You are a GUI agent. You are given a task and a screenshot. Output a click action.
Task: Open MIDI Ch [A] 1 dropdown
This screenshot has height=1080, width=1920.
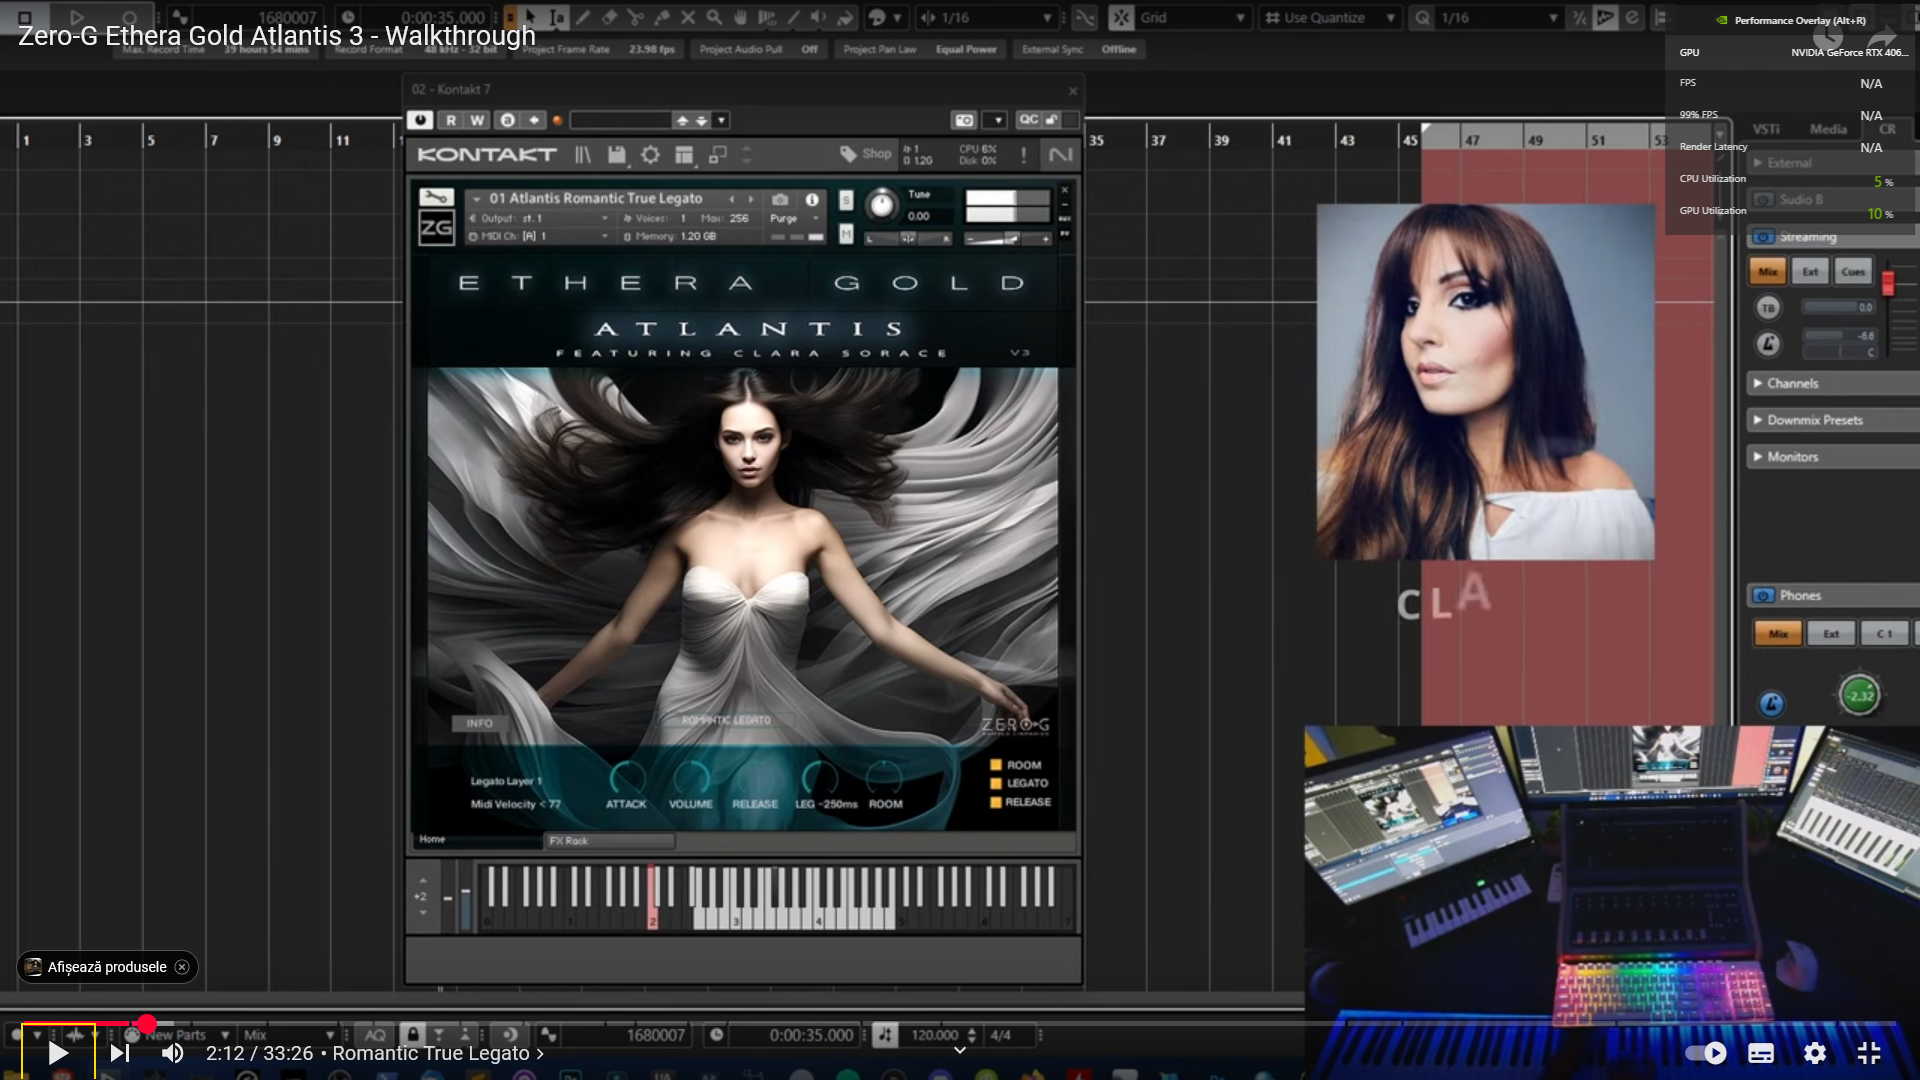coord(538,236)
